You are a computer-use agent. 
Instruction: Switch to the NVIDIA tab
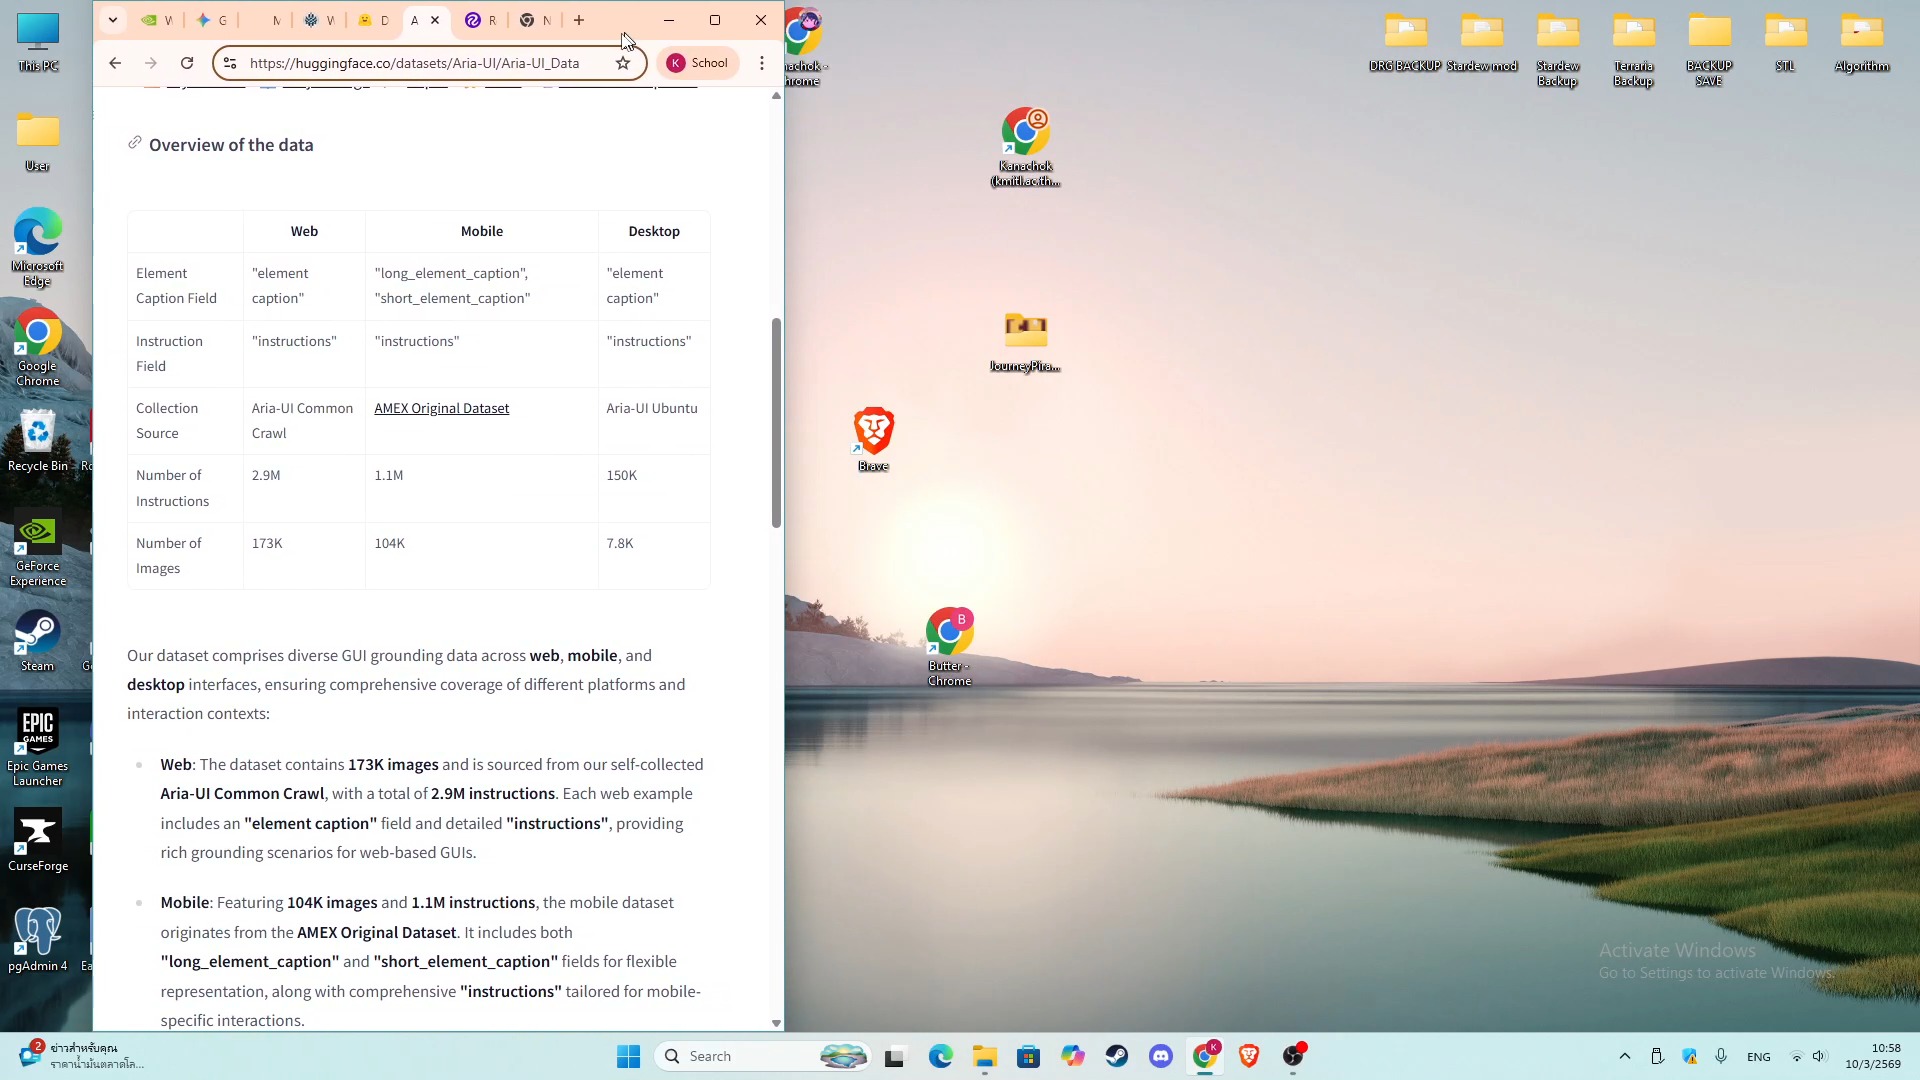157,20
